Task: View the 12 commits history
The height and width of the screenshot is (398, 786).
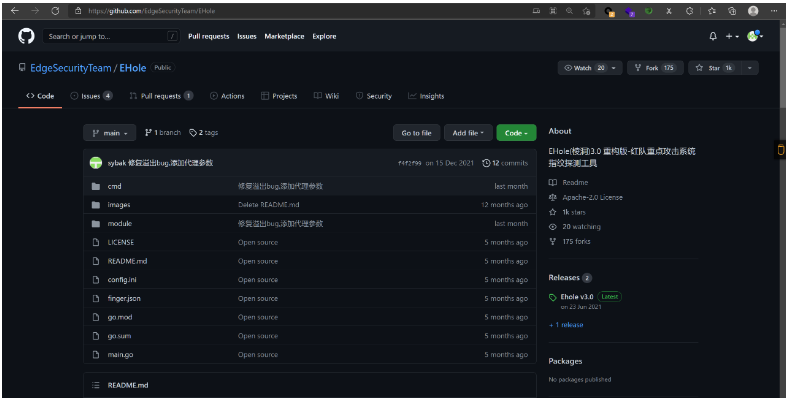Action: point(505,163)
